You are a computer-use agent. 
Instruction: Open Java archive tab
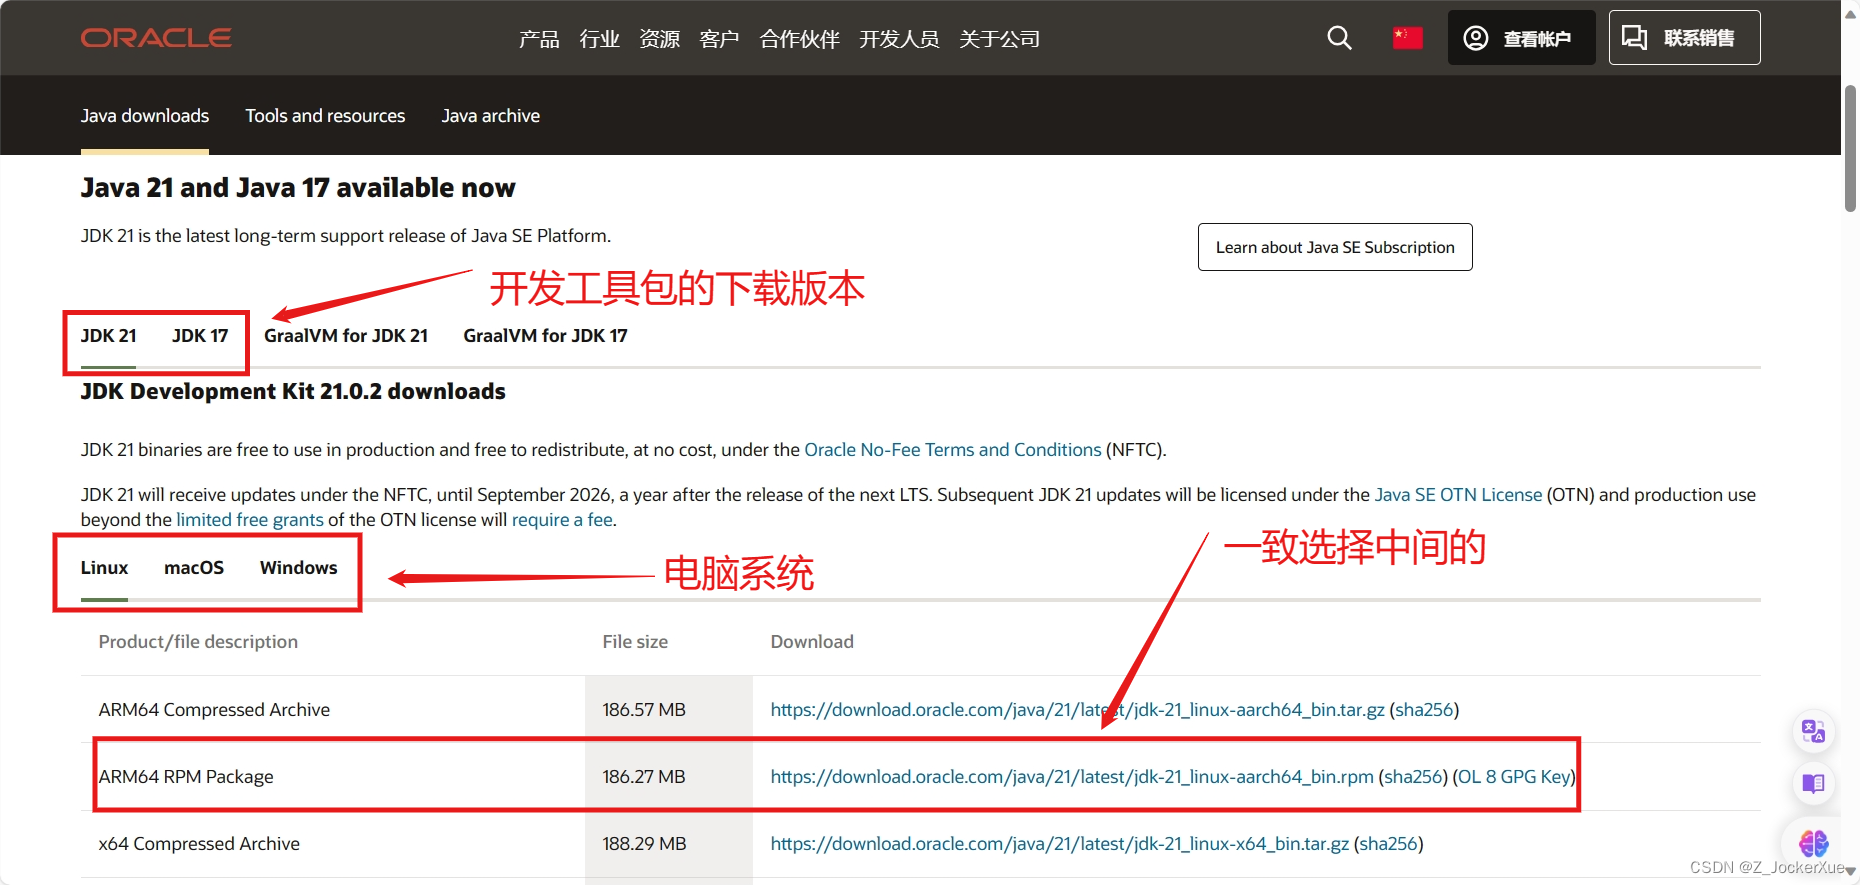490,116
